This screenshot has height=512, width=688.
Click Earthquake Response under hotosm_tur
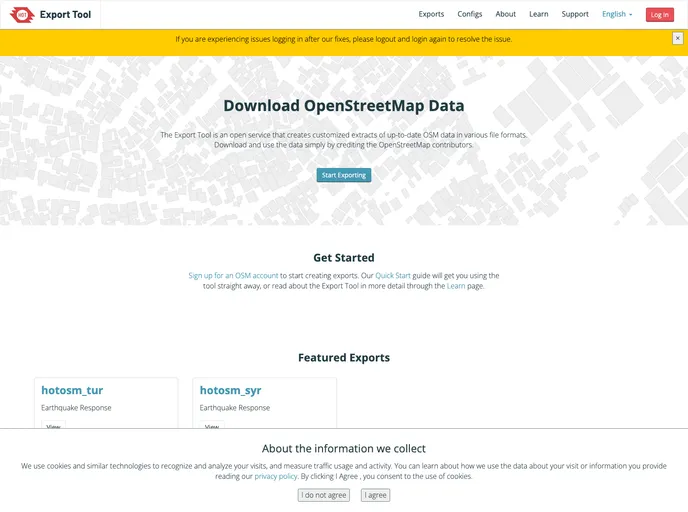pyautogui.click(x=76, y=408)
